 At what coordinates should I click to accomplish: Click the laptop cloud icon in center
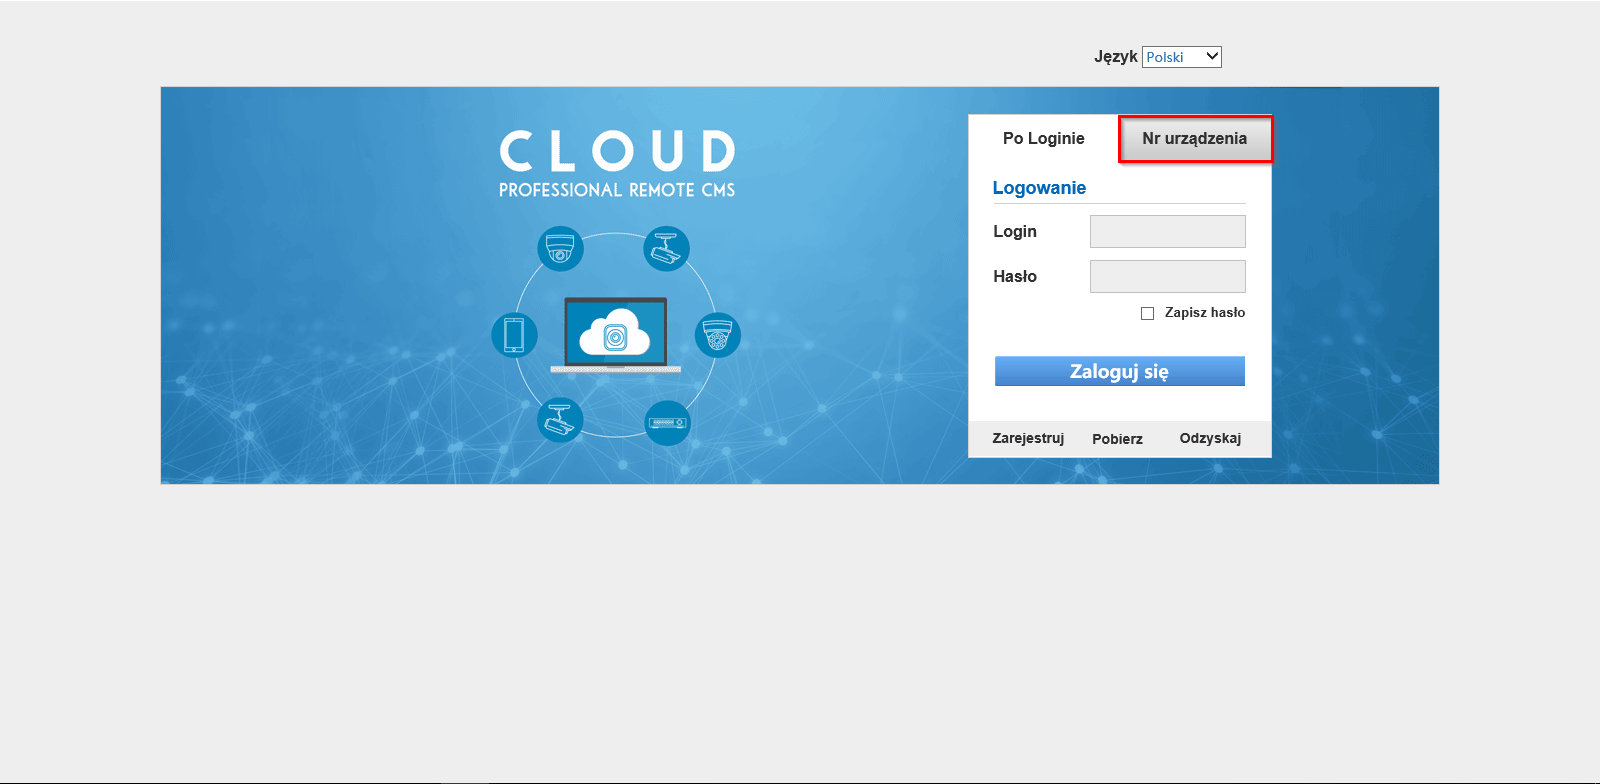point(615,335)
